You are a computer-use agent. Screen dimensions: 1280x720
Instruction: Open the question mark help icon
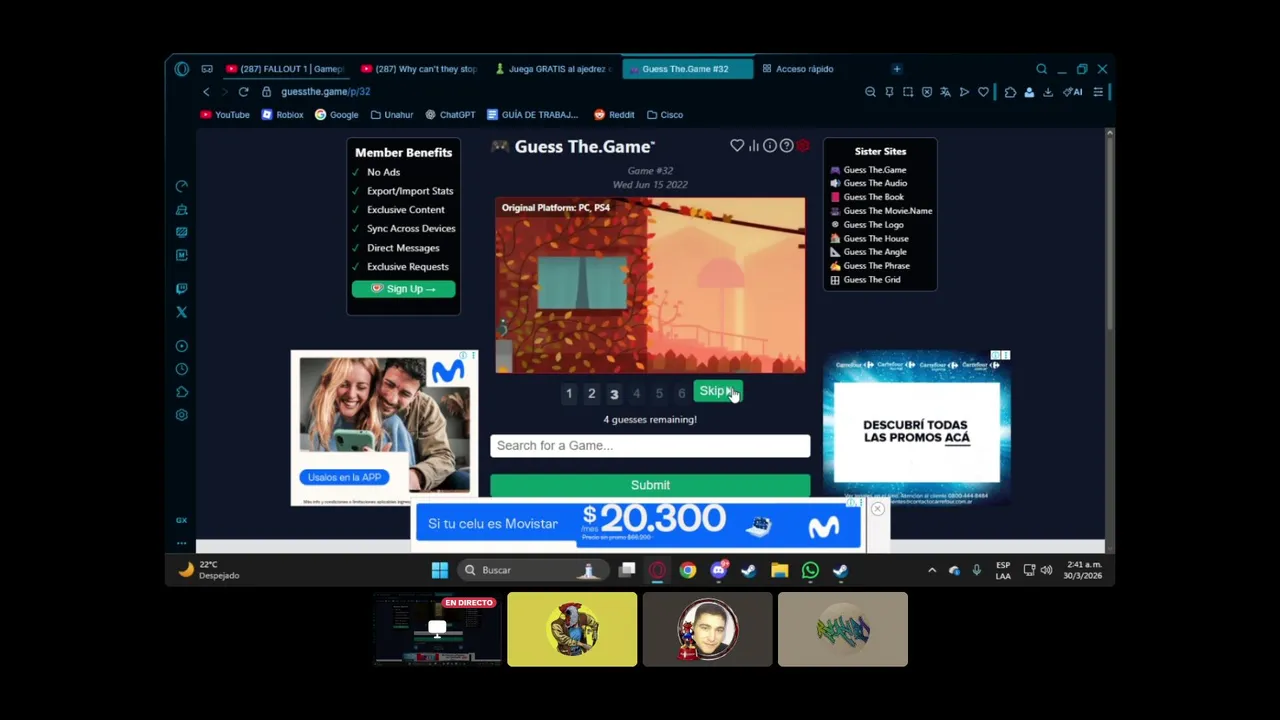tap(786, 146)
